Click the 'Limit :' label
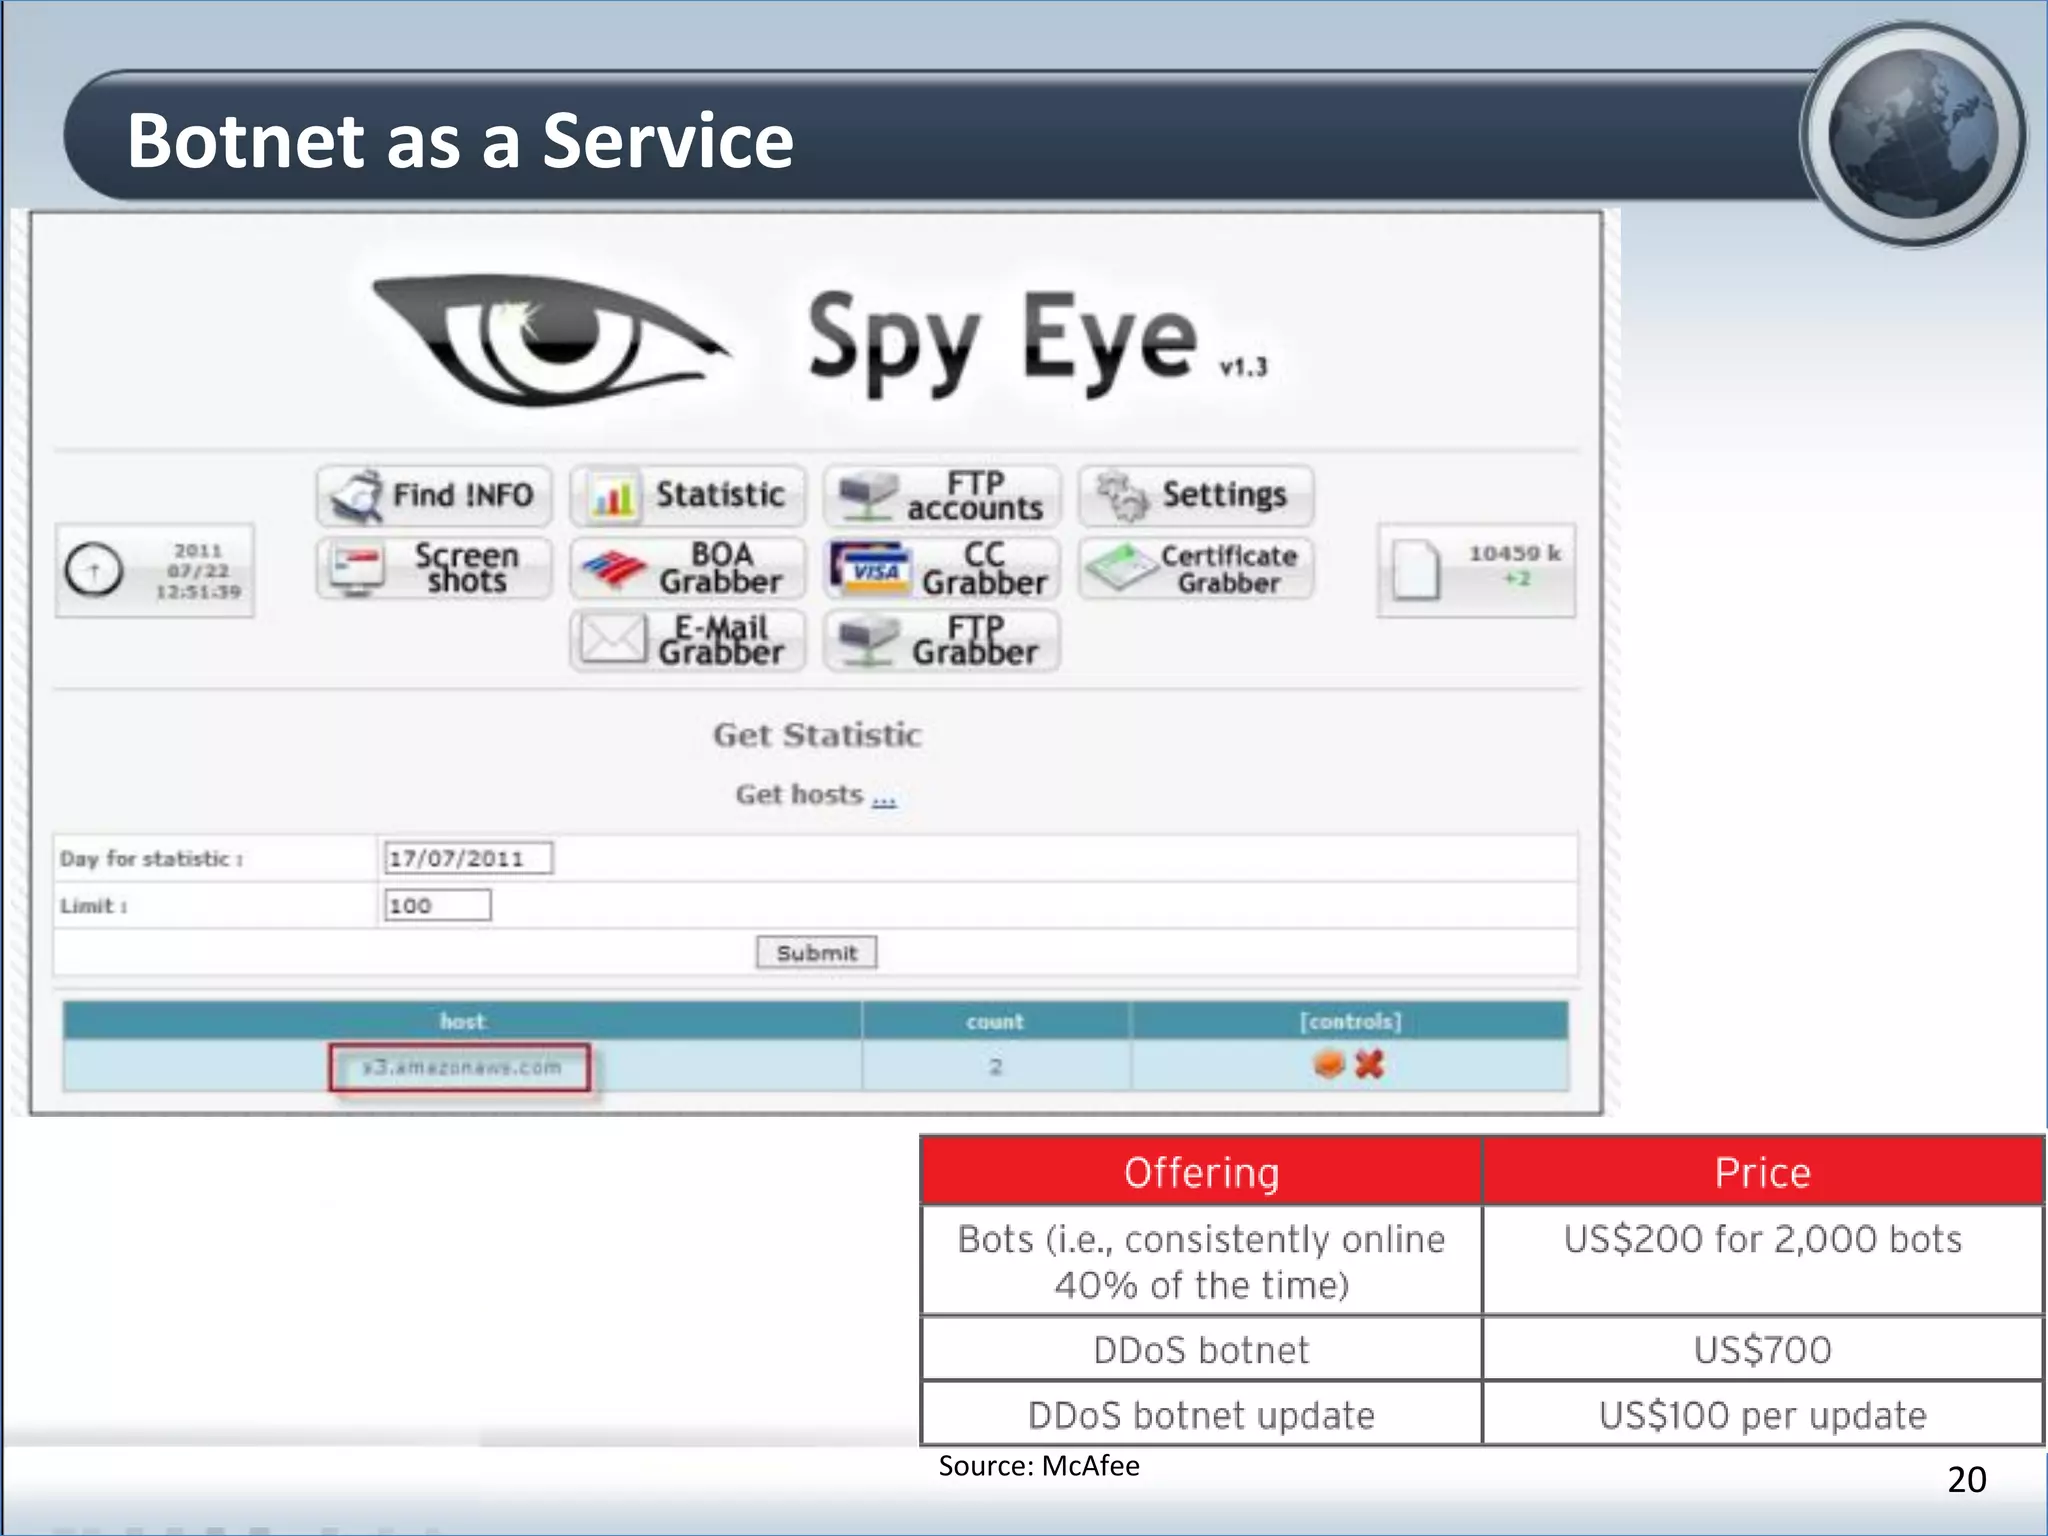Image resolution: width=2048 pixels, height=1536 pixels. pyautogui.click(x=93, y=906)
